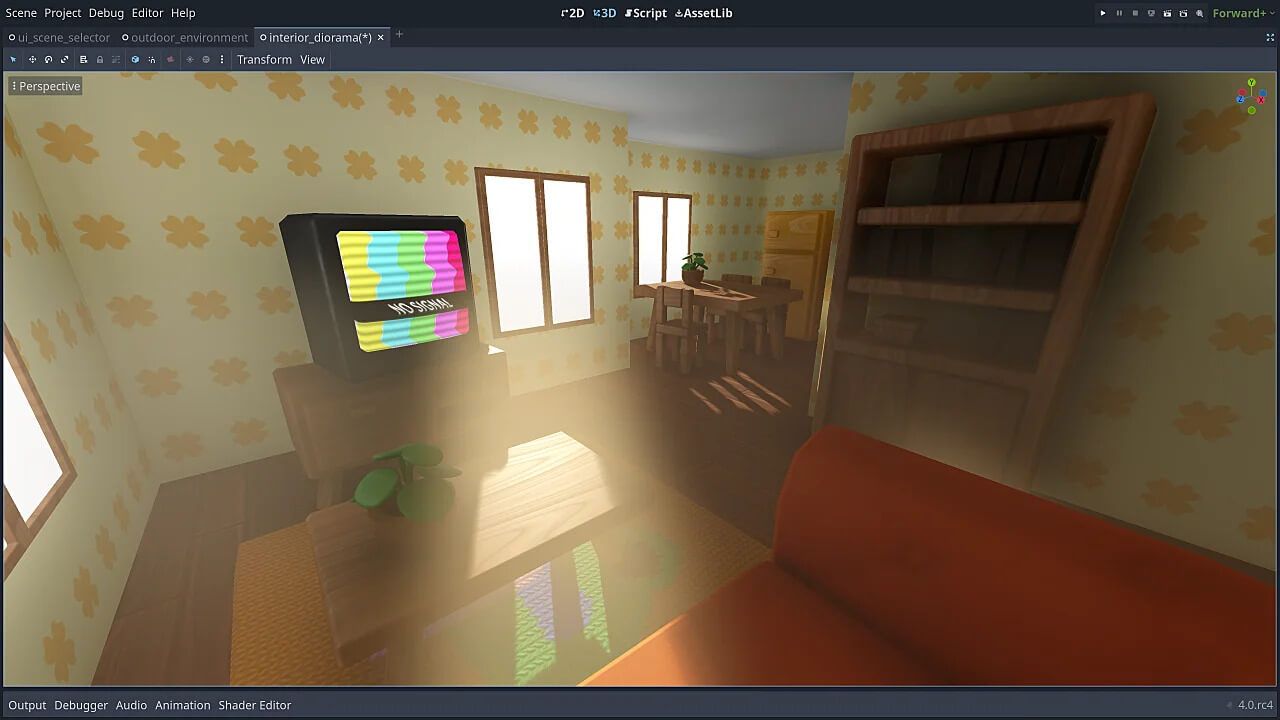Switch to the outdoor_environment scene tab

pos(186,37)
